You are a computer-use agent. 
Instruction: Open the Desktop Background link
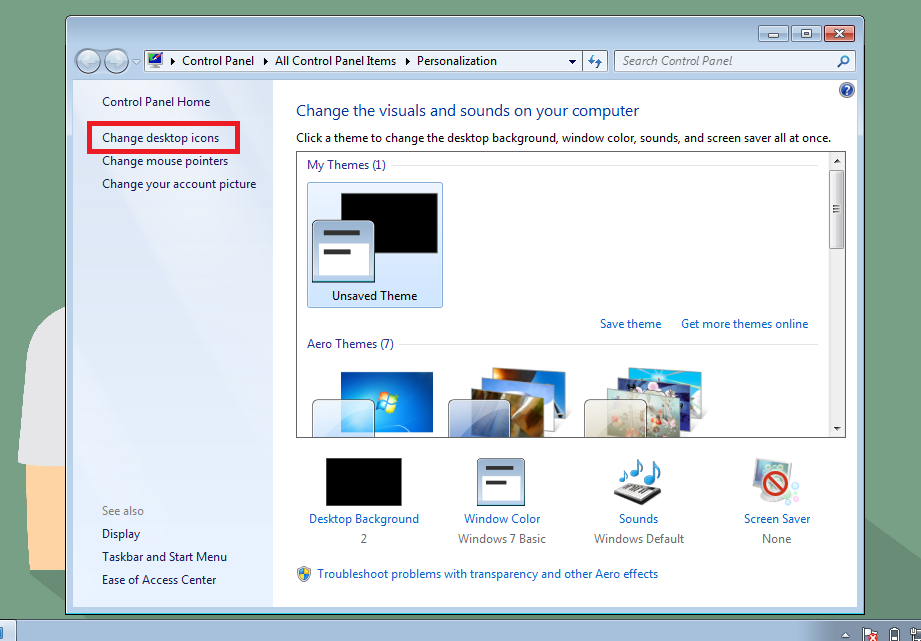(364, 519)
